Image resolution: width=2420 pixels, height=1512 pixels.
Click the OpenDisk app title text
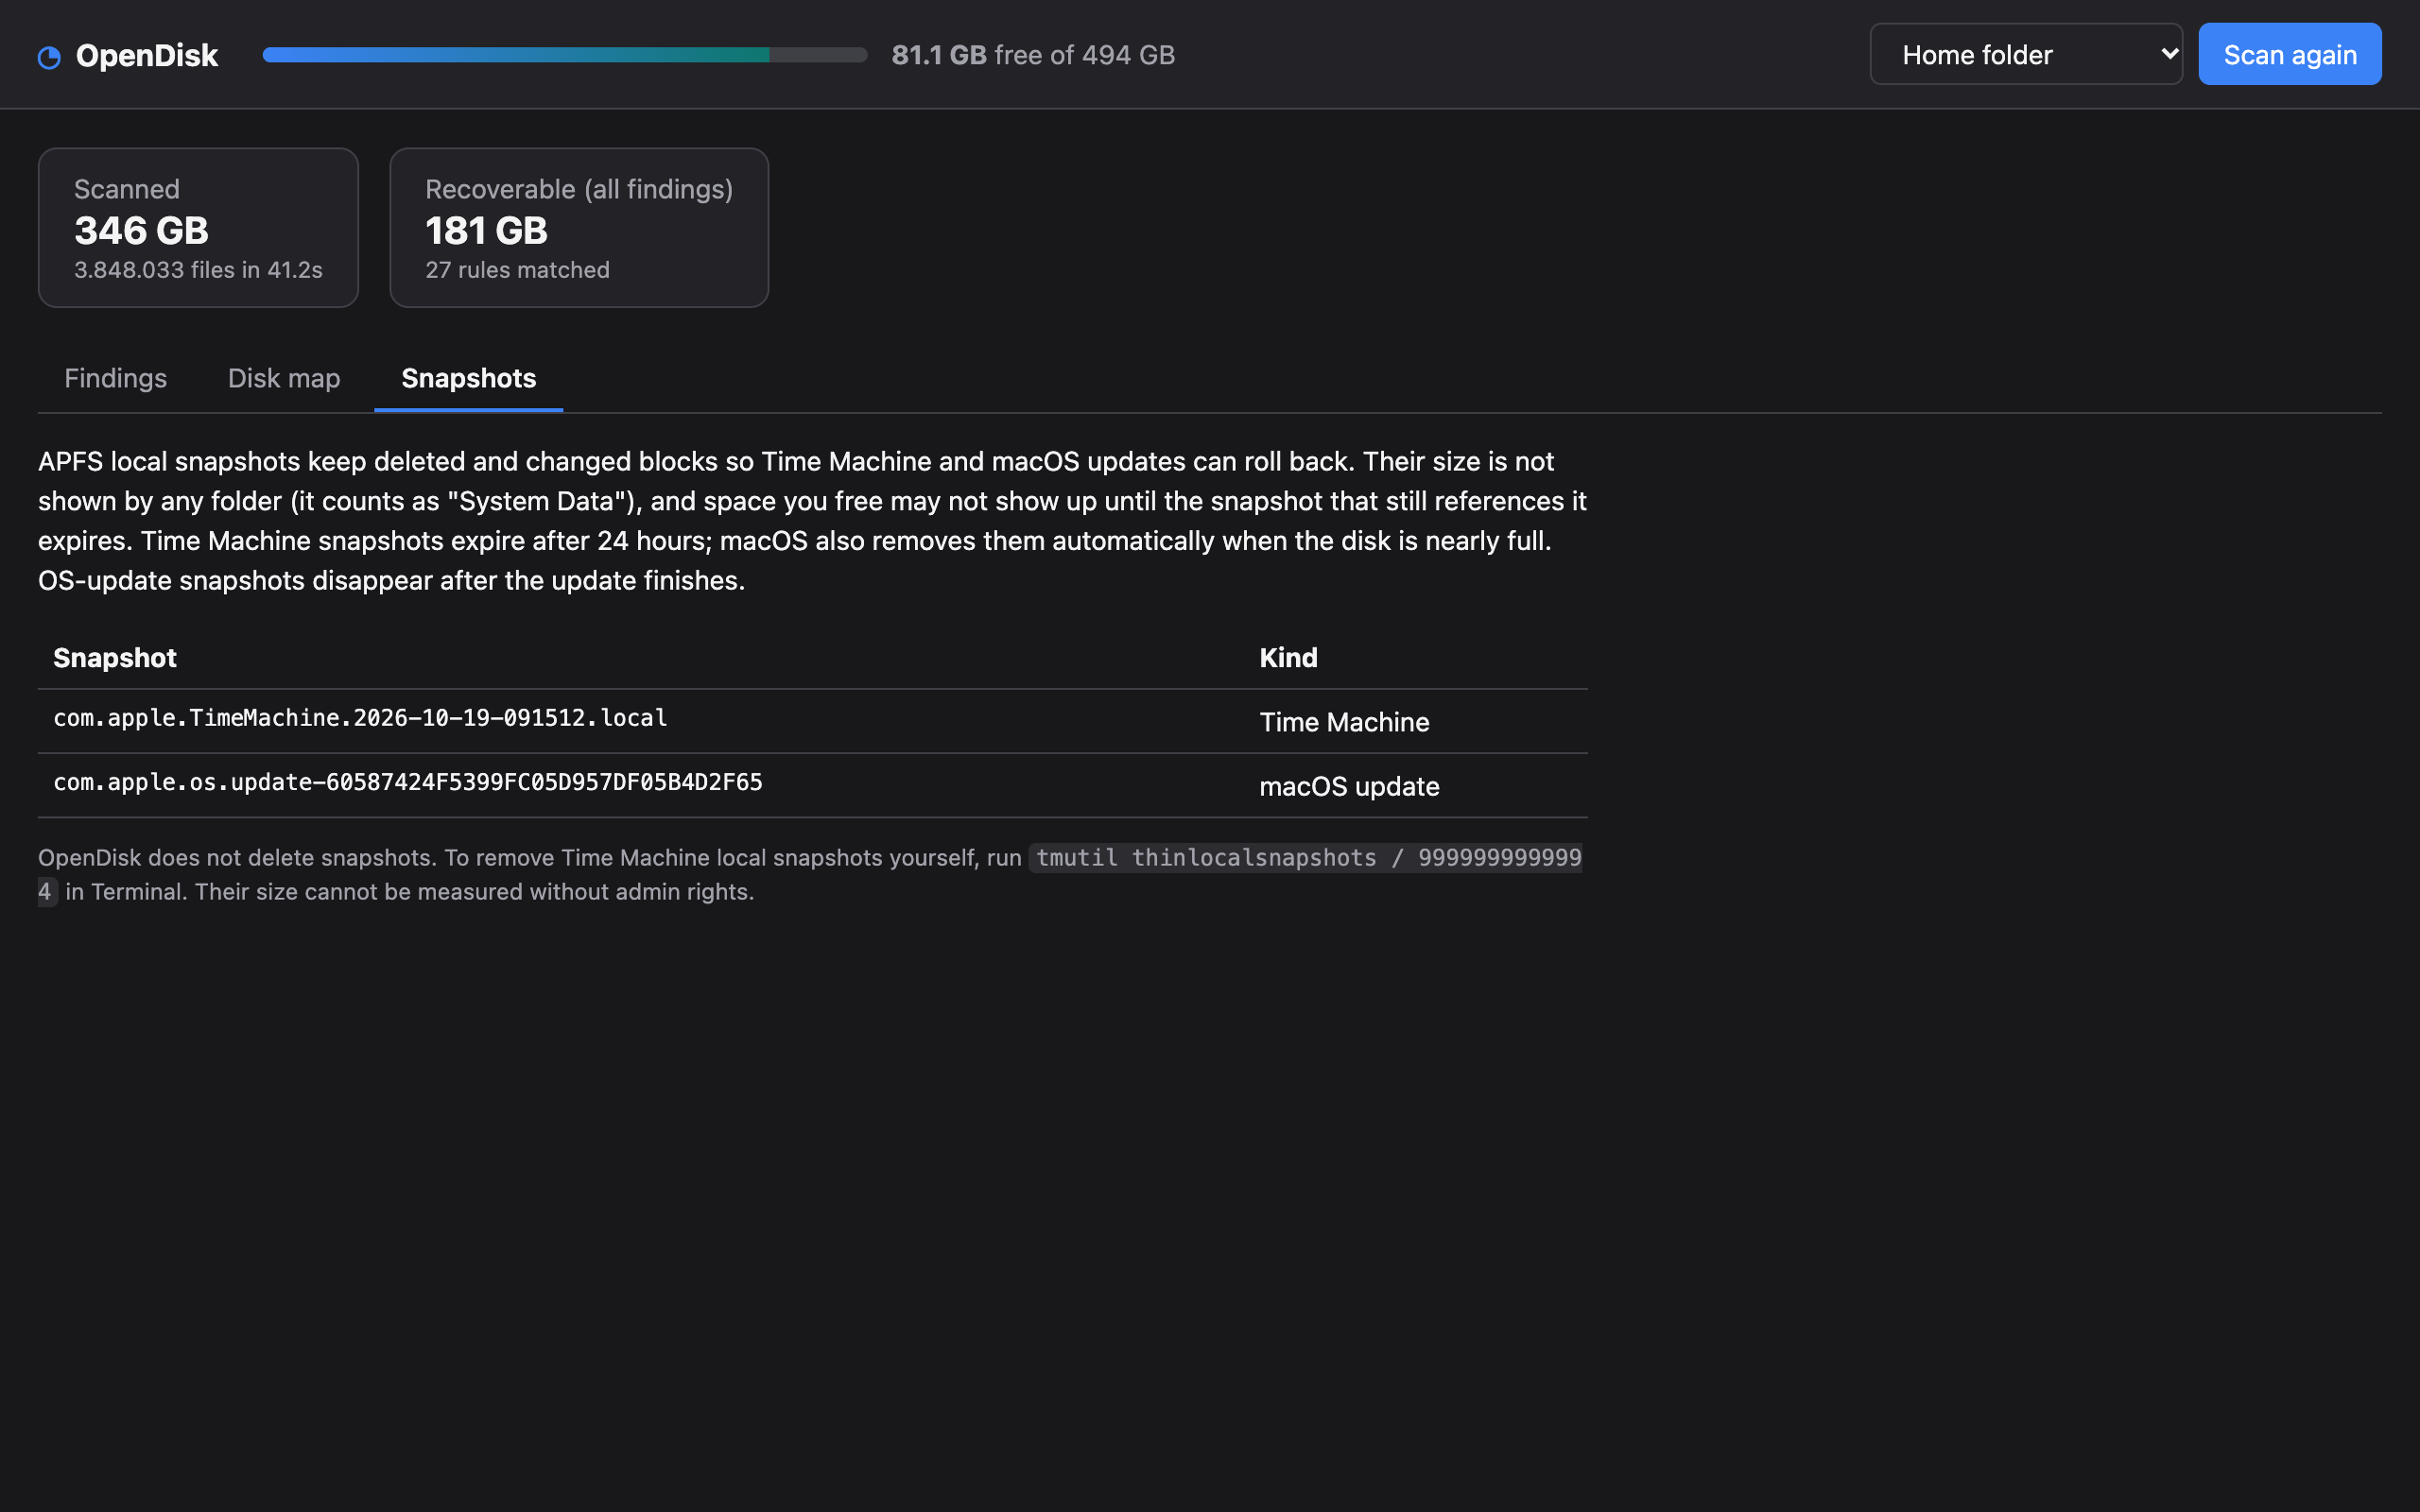tap(147, 55)
